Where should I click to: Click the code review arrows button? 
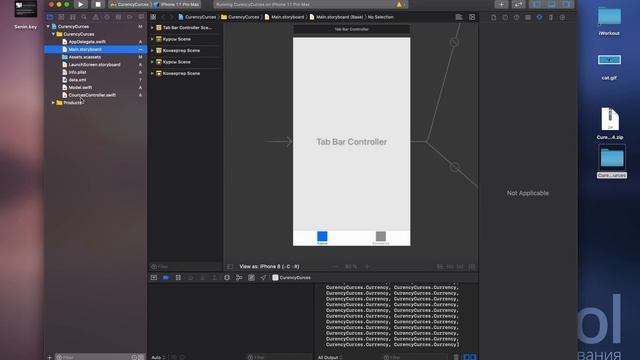518,4
